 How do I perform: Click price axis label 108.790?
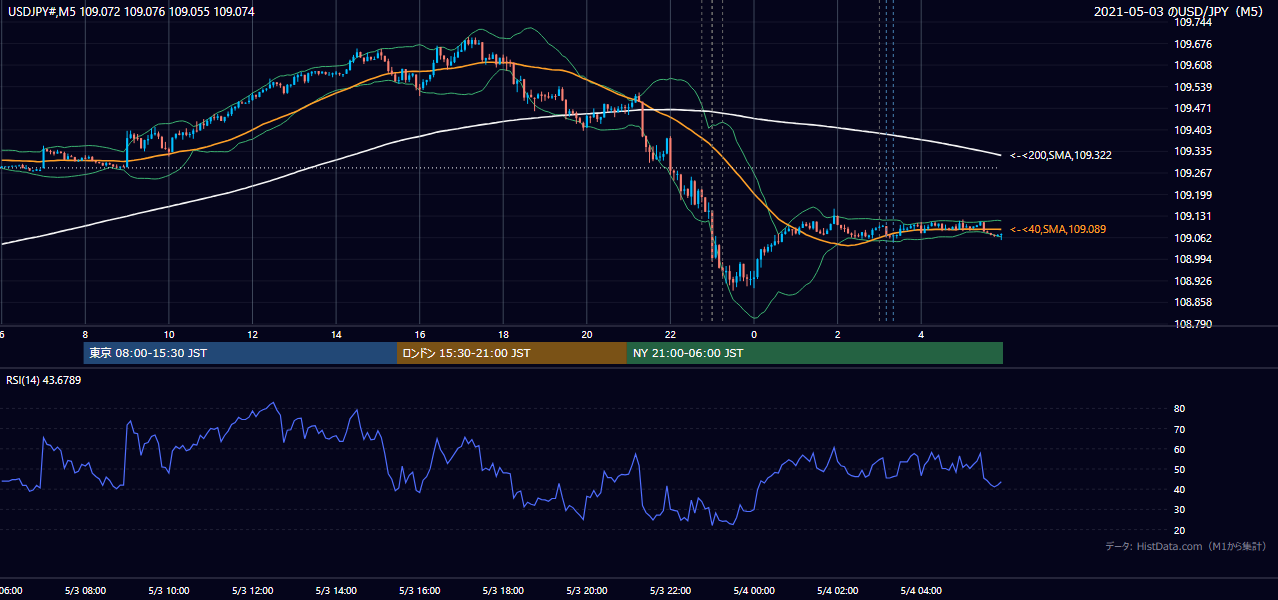[x=1193, y=325]
